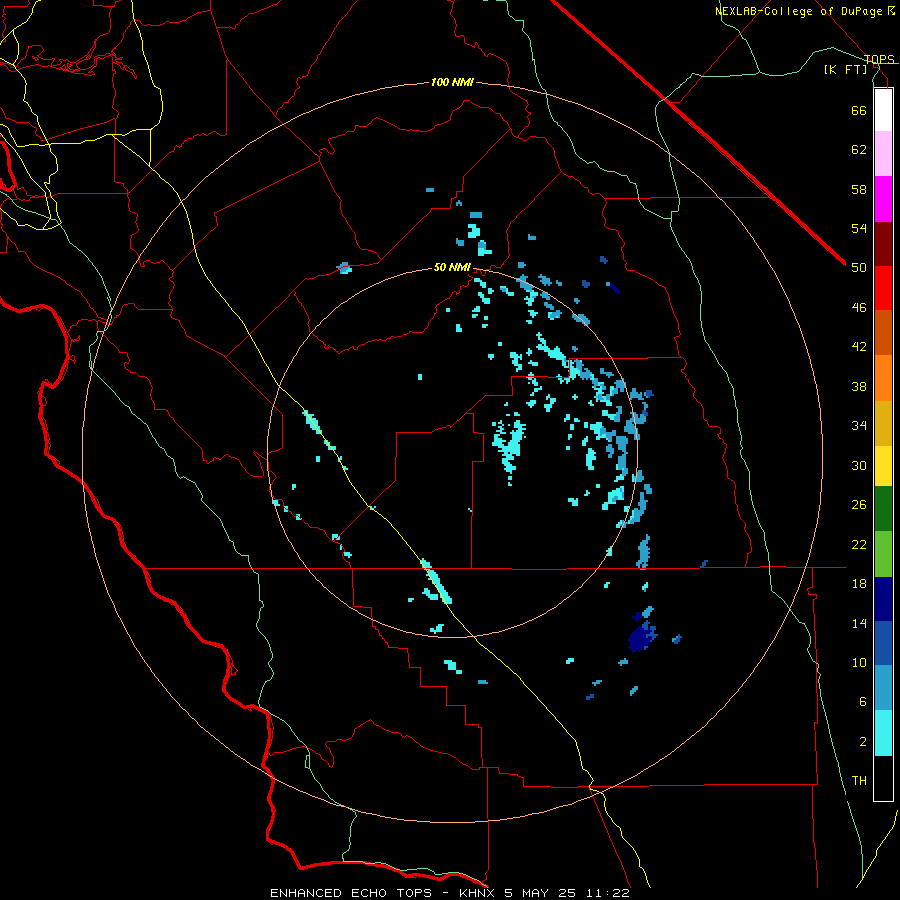Click the '14' legend value
The height and width of the screenshot is (900, 900).
[859, 623]
